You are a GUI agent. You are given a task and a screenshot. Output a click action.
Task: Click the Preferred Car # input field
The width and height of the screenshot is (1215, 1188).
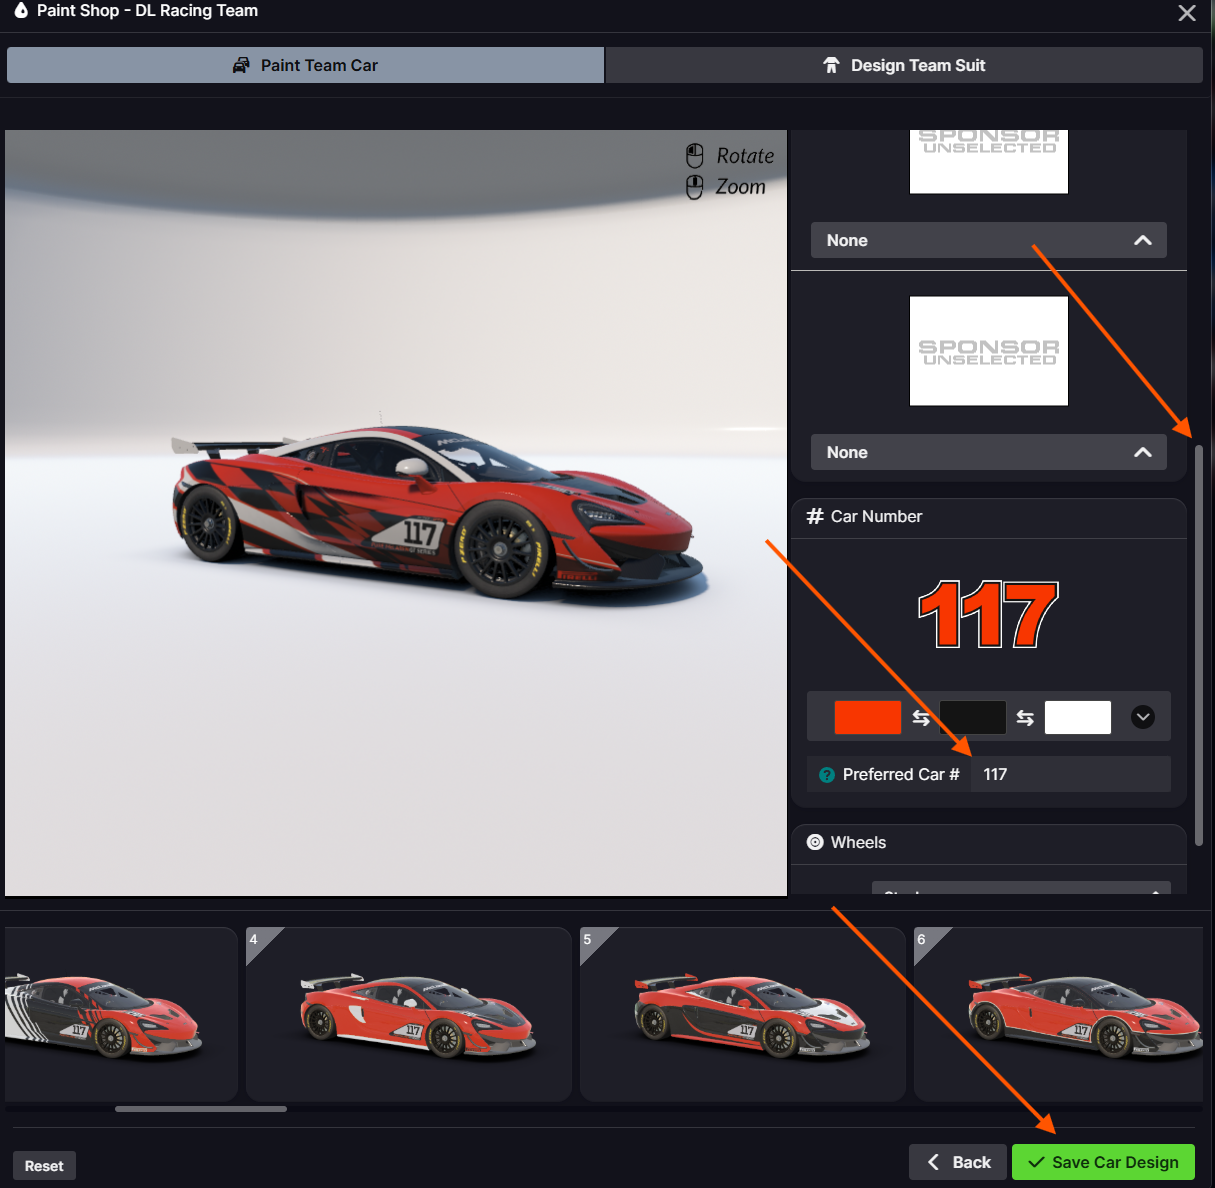point(1070,775)
